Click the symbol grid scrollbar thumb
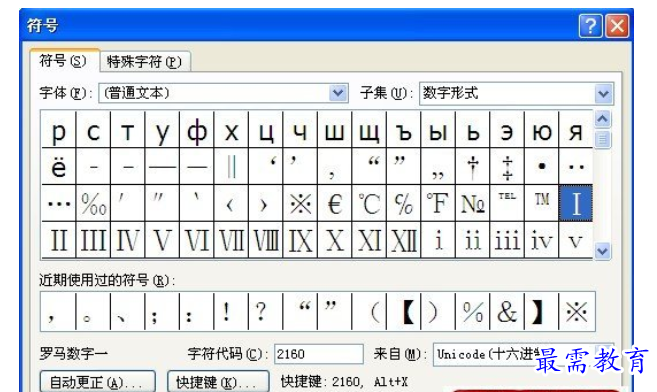Image resolution: width=657 pixels, height=392 pixels. point(603,139)
